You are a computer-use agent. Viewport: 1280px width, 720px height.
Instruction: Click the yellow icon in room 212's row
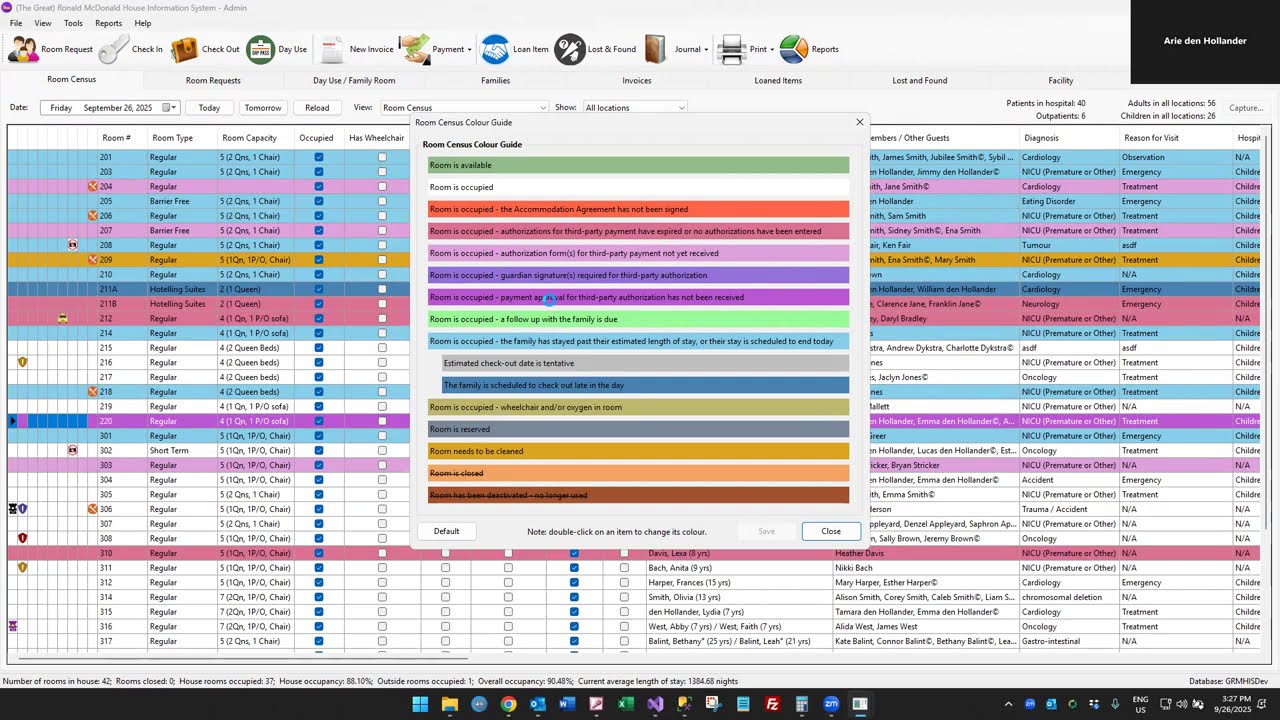point(62,318)
